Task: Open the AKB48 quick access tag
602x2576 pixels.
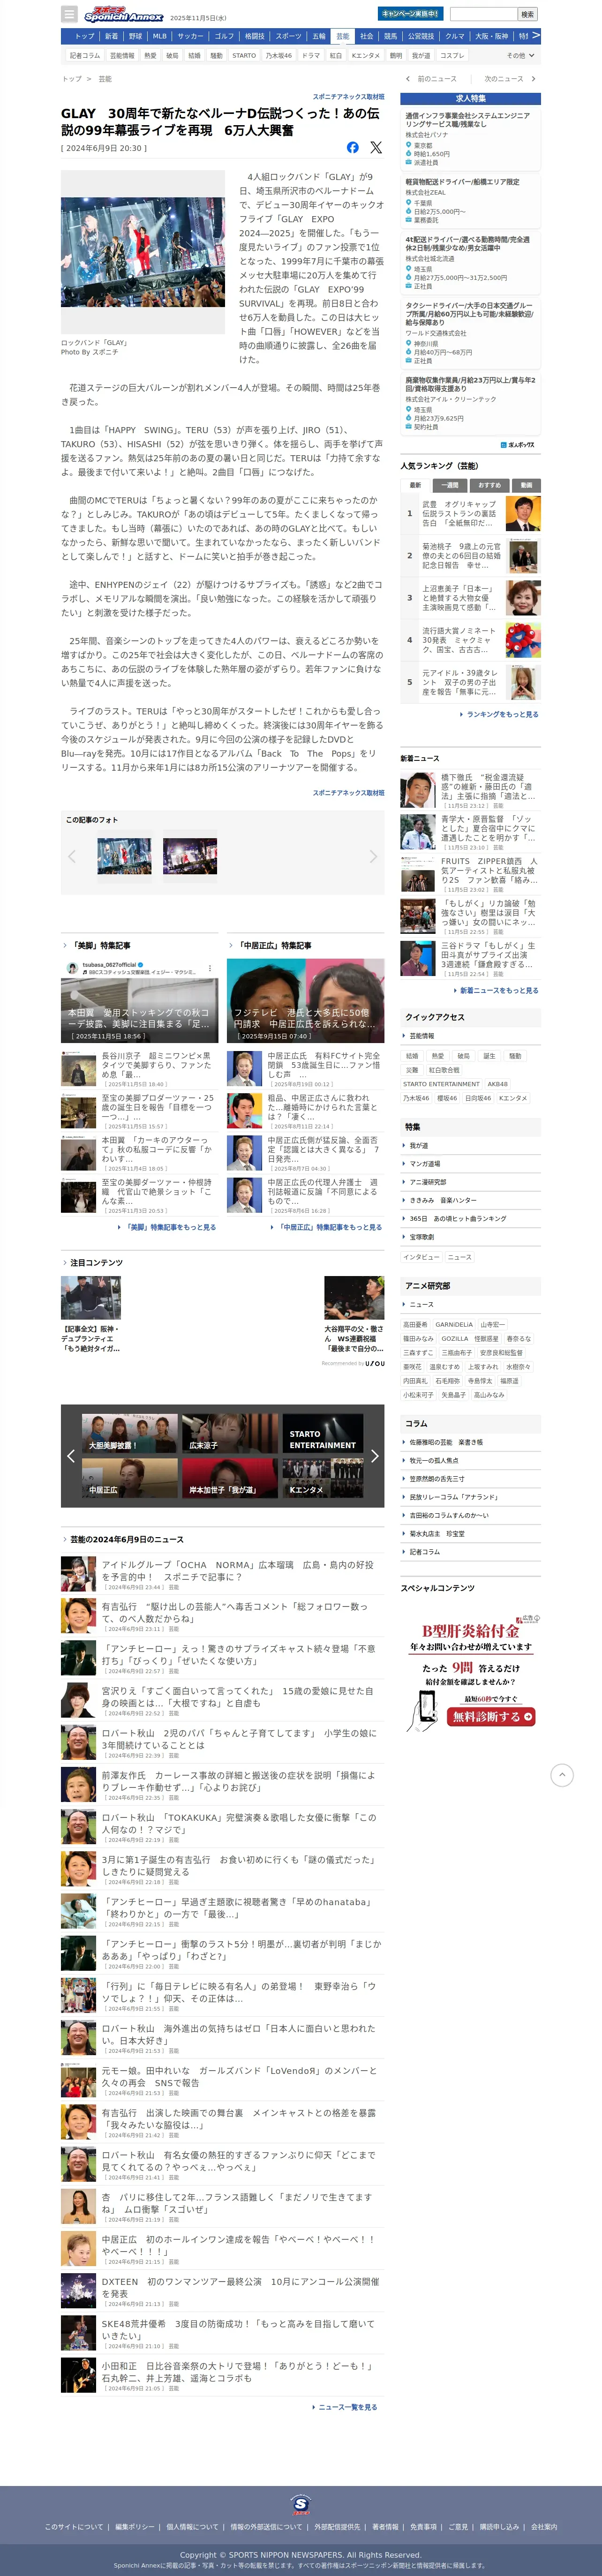Action: click(497, 1084)
